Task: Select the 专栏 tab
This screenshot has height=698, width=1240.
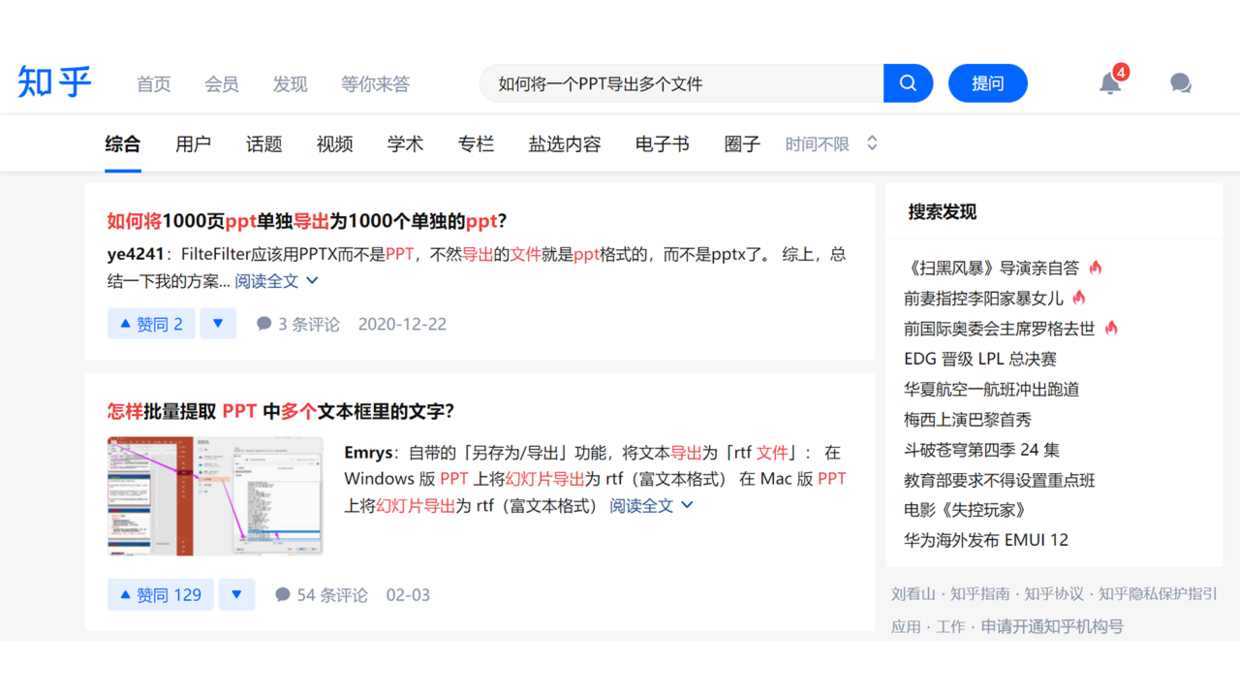Action: tap(476, 144)
